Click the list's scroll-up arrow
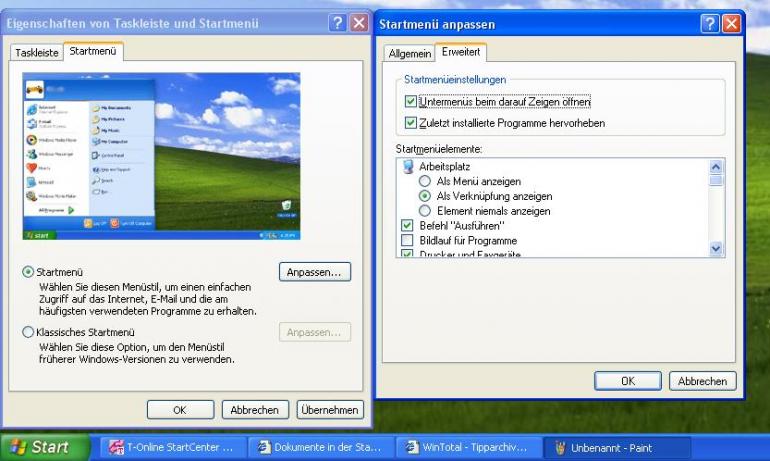770x461 pixels. [x=716, y=166]
